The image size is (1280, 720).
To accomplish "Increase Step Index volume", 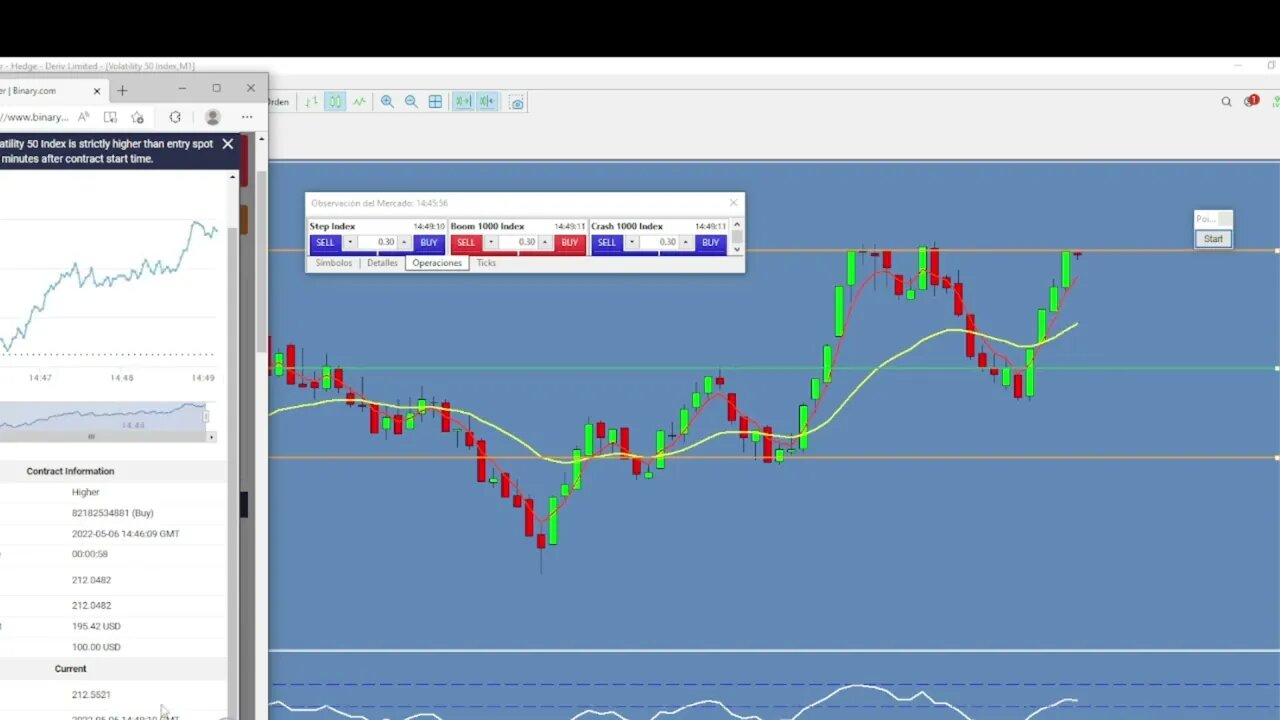I will [x=404, y=242].
